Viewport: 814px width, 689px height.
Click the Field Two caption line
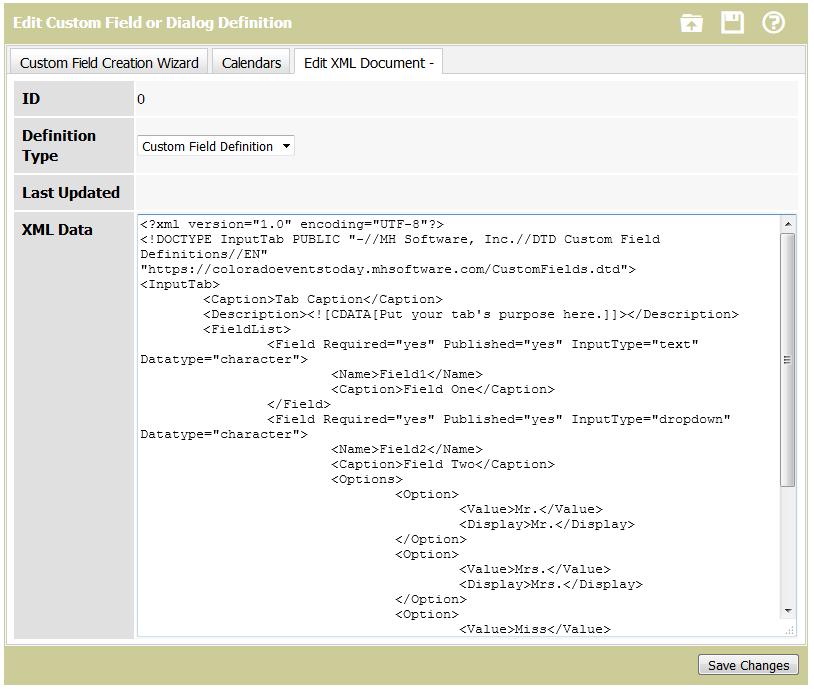click(442, 464)
